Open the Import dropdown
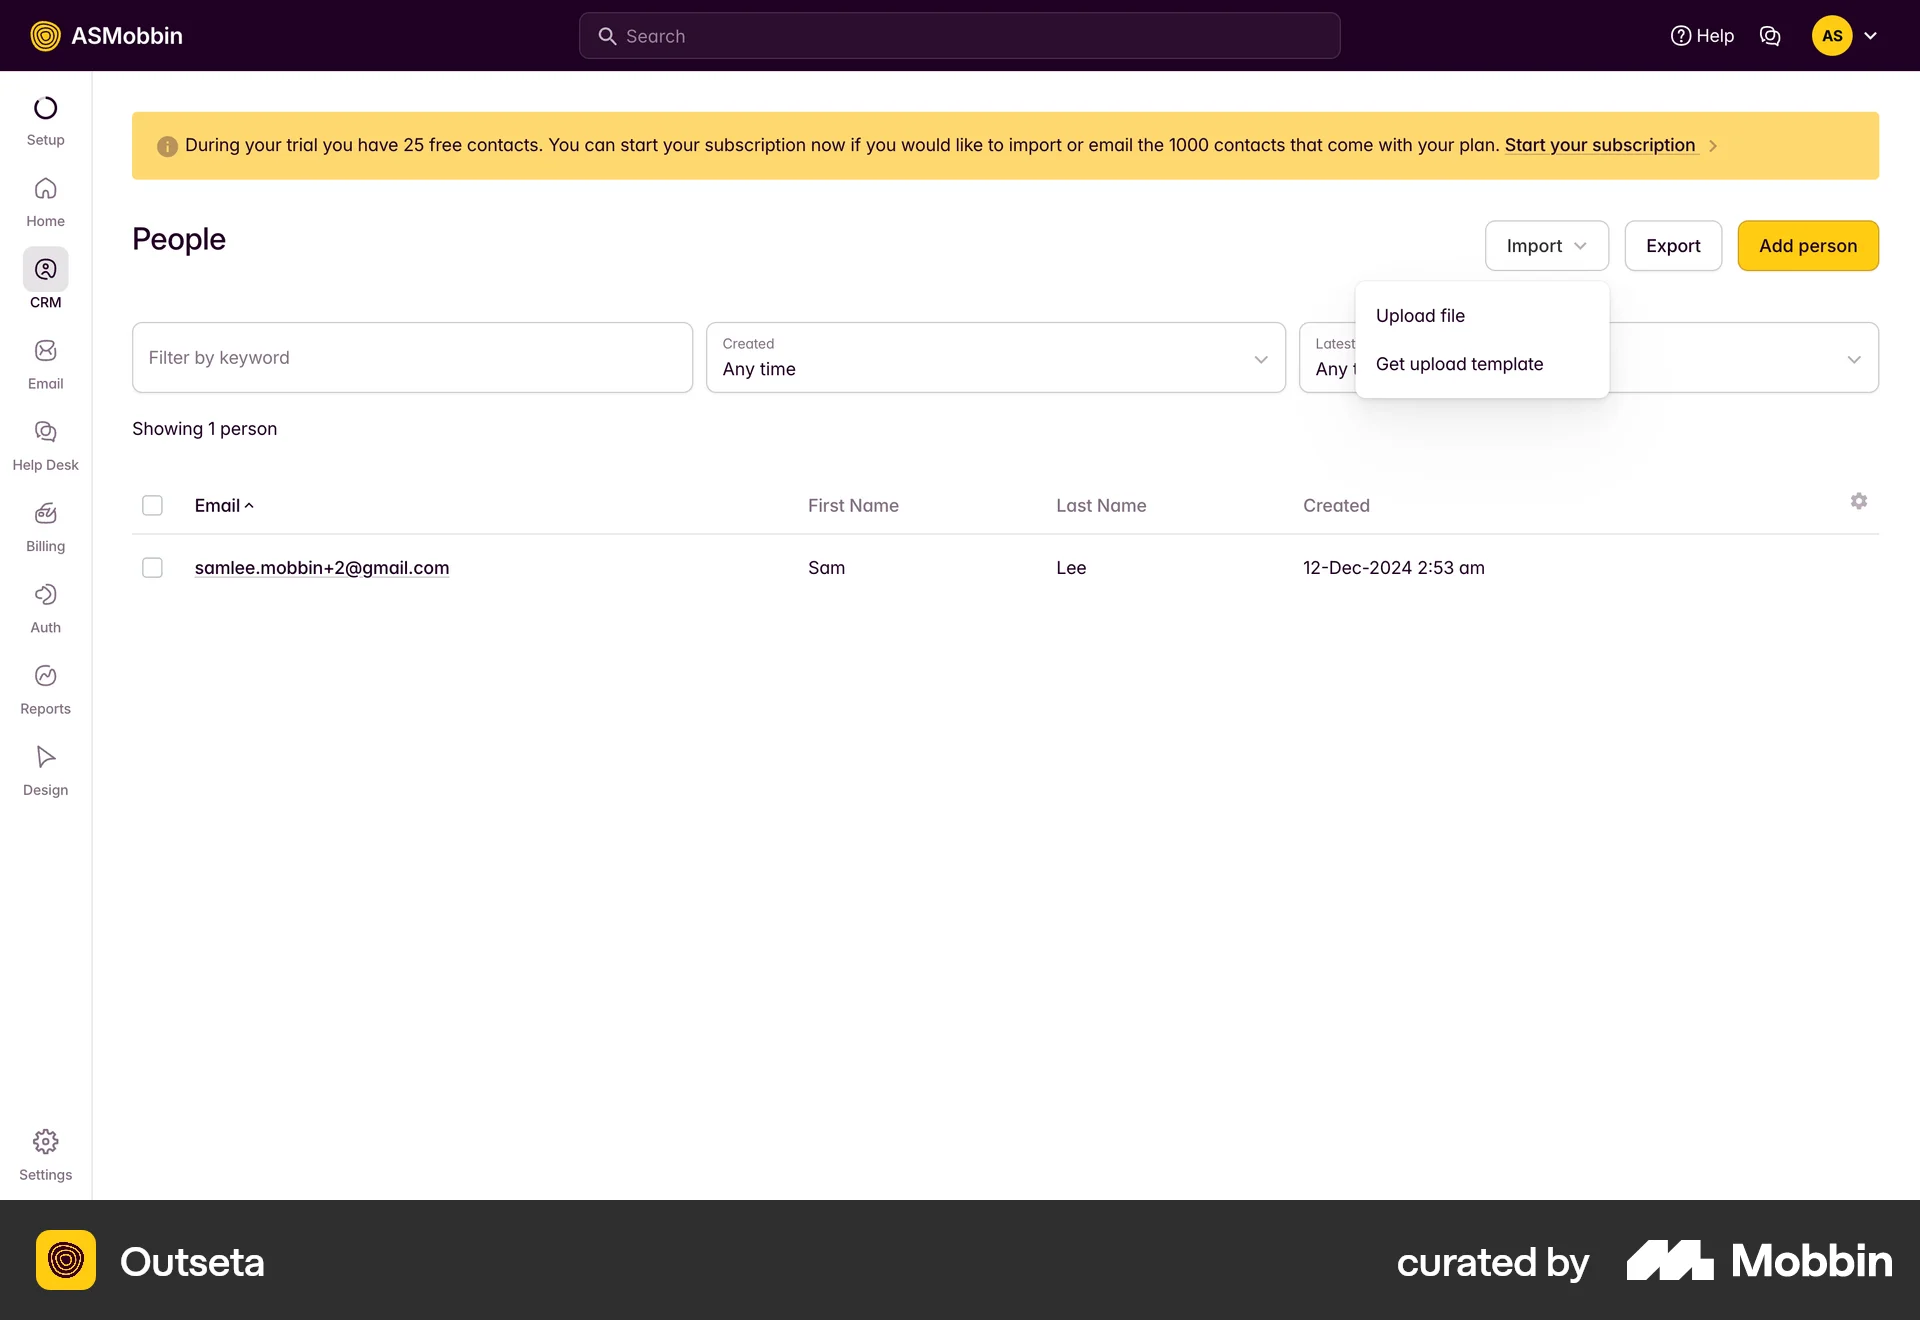The width and height of the screenshot is (1920, 1320). pos(1545,245)
